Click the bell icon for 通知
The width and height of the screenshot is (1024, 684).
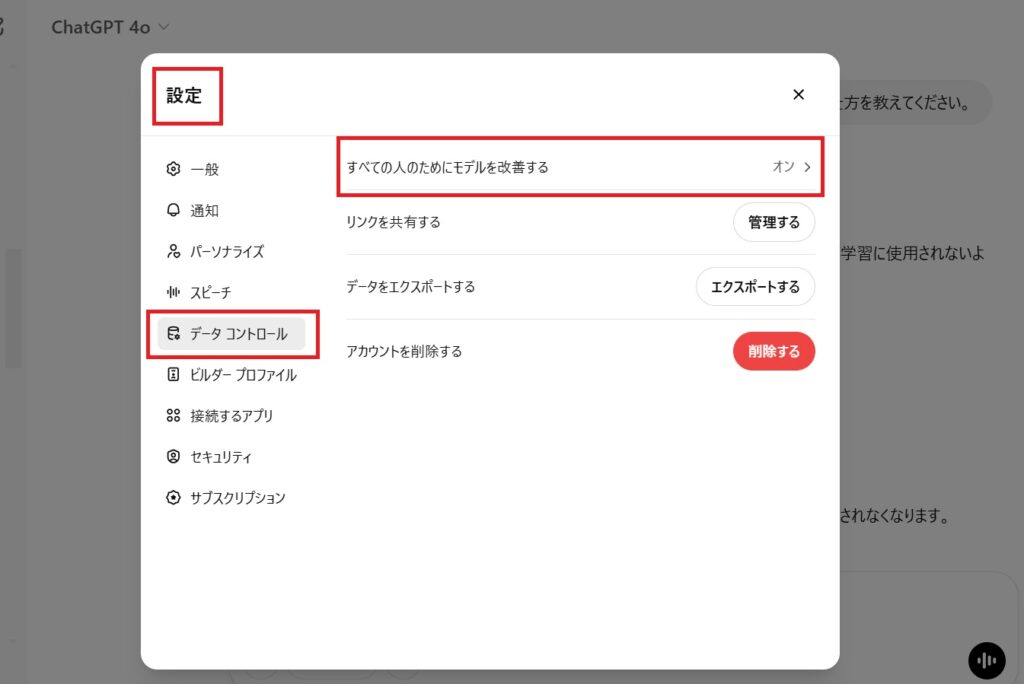173,210
